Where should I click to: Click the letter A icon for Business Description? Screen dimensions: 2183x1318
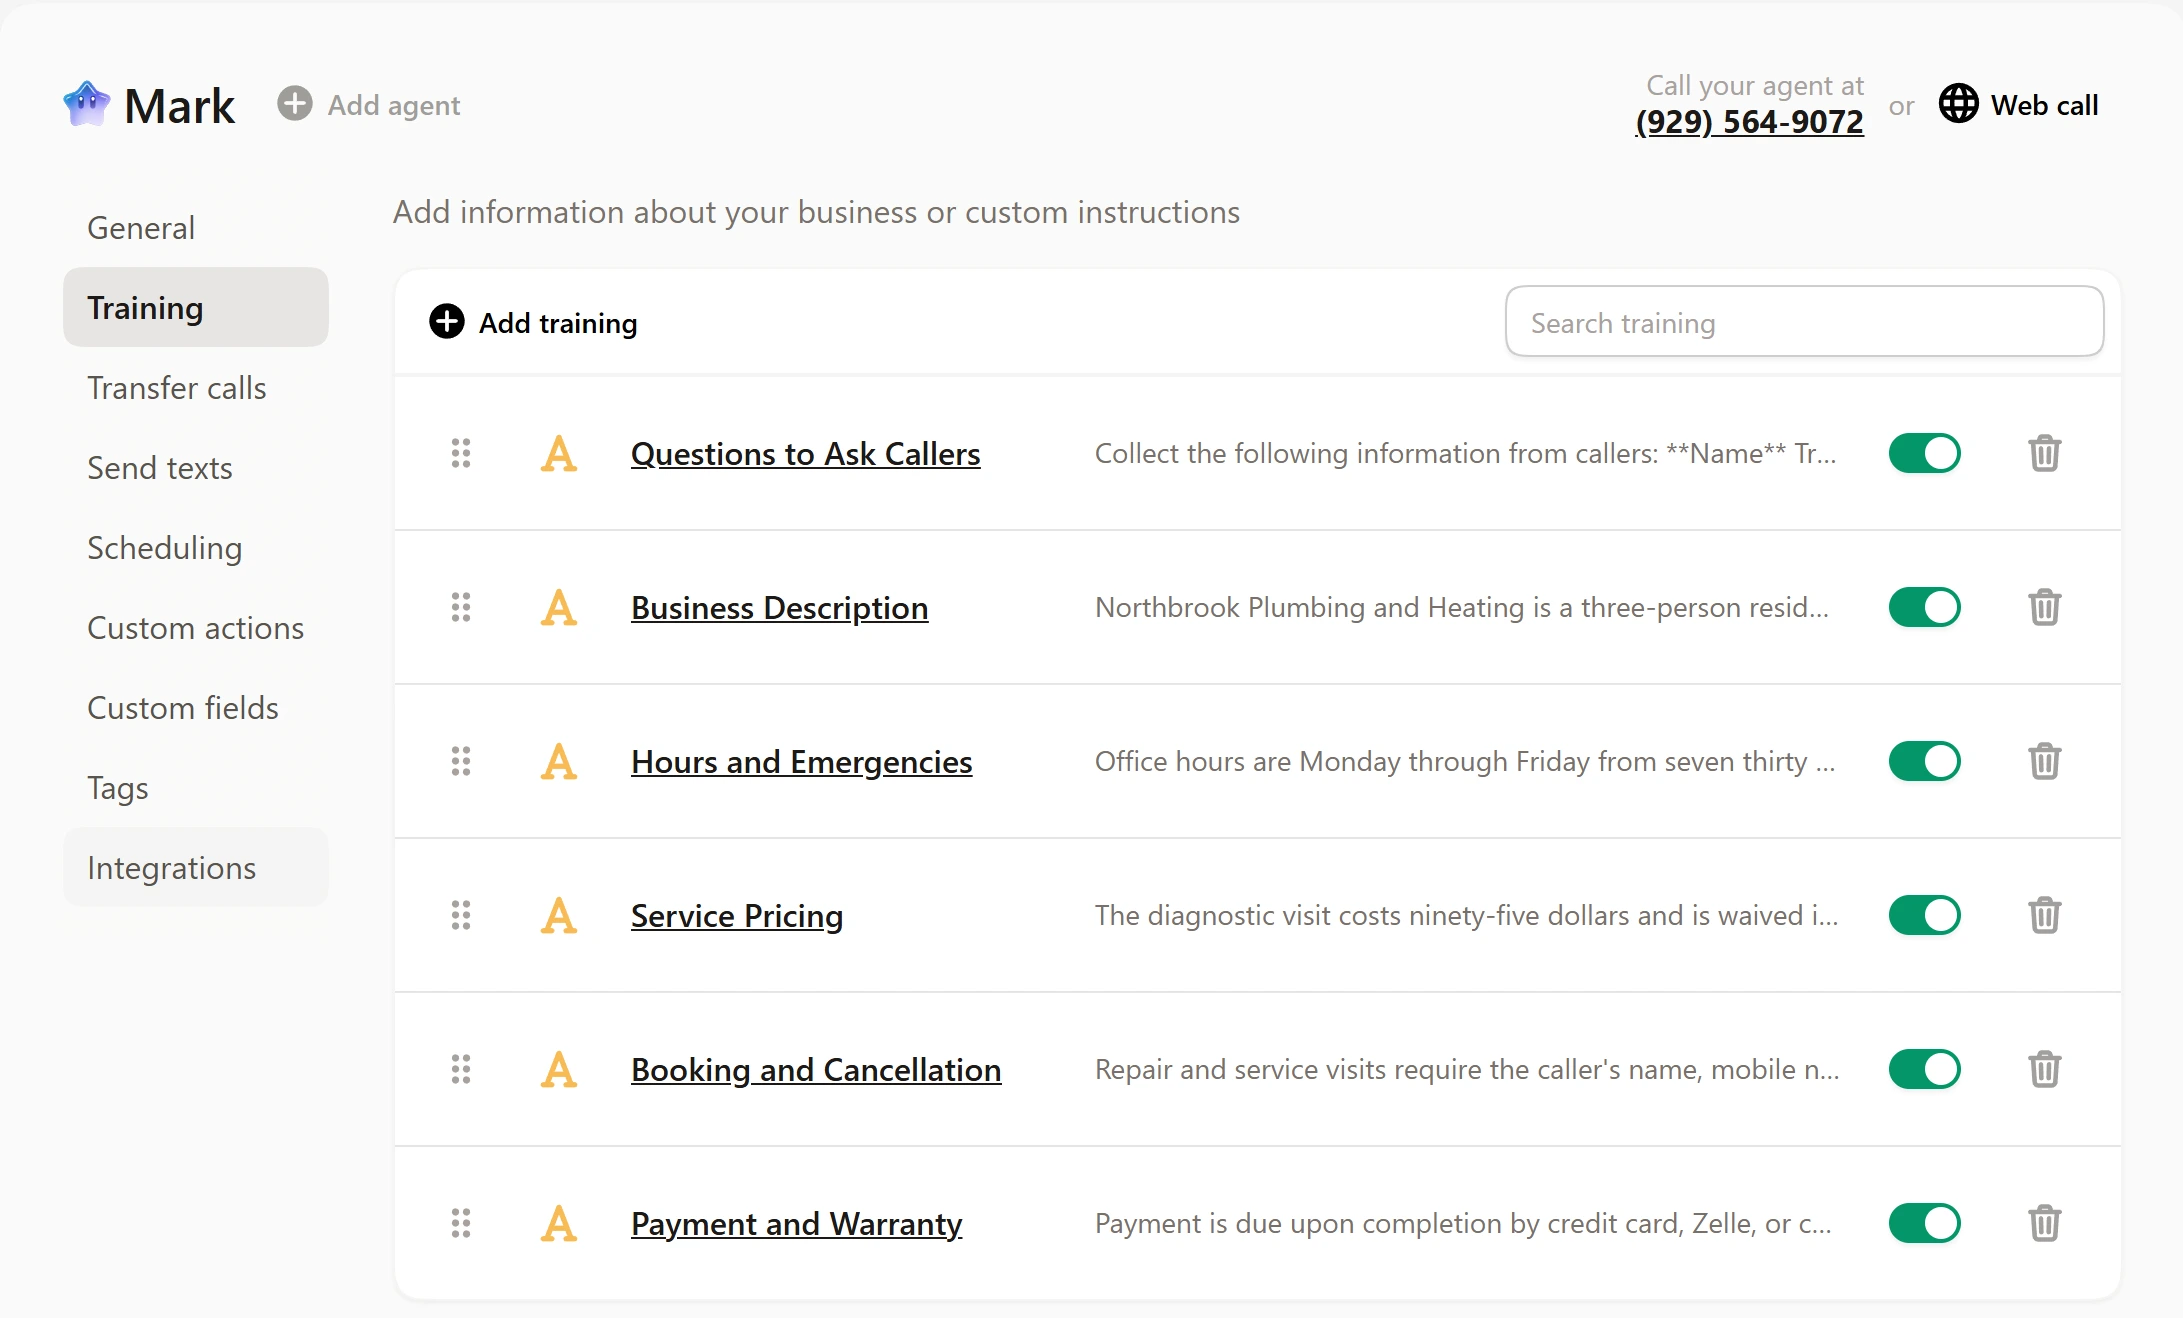tap(558, 607)
